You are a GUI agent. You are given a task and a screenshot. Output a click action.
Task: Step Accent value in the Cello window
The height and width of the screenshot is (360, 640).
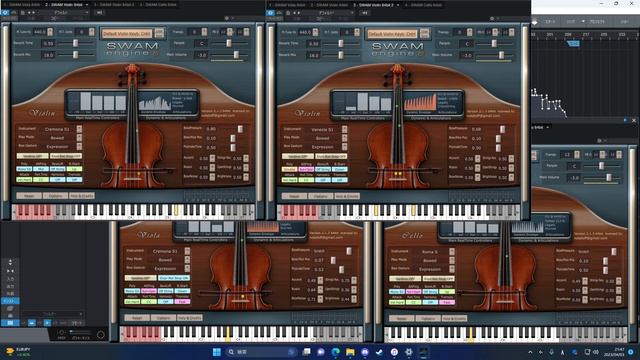[585, 281]
